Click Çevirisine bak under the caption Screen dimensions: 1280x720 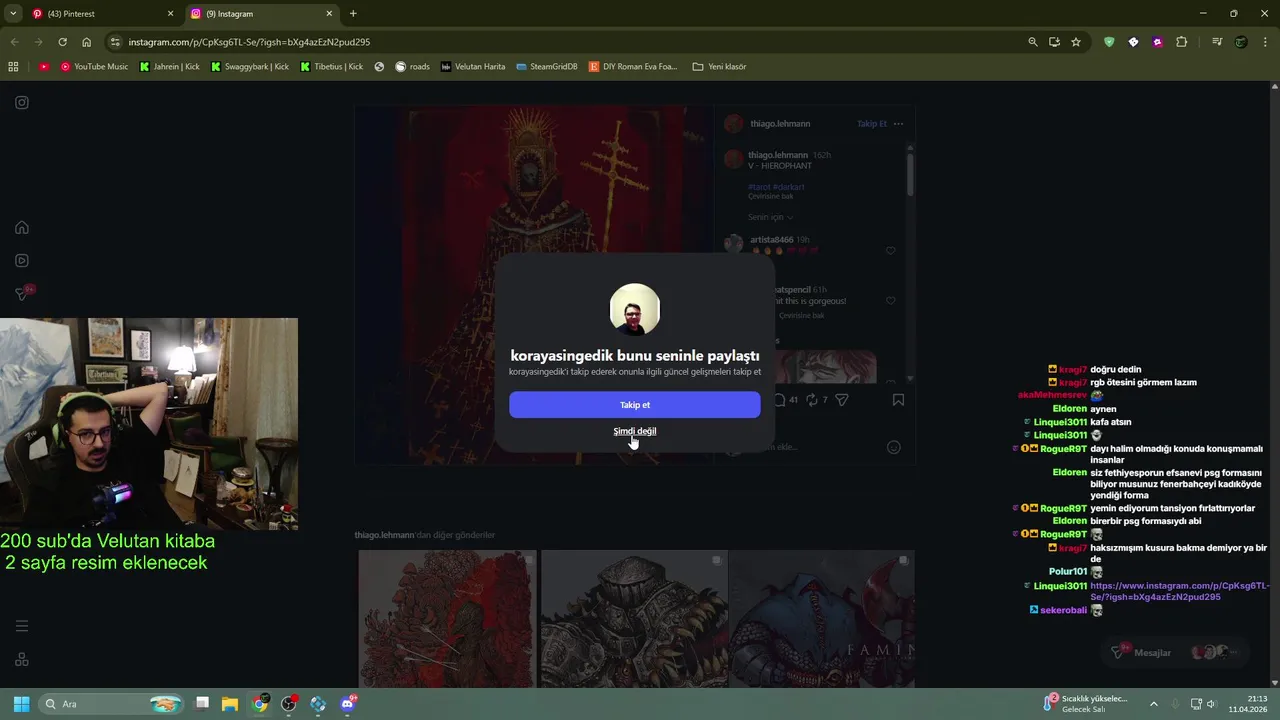tap(771, 196)
